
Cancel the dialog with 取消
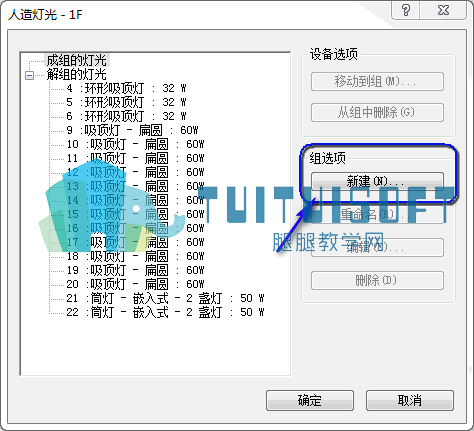pos(410,400)
